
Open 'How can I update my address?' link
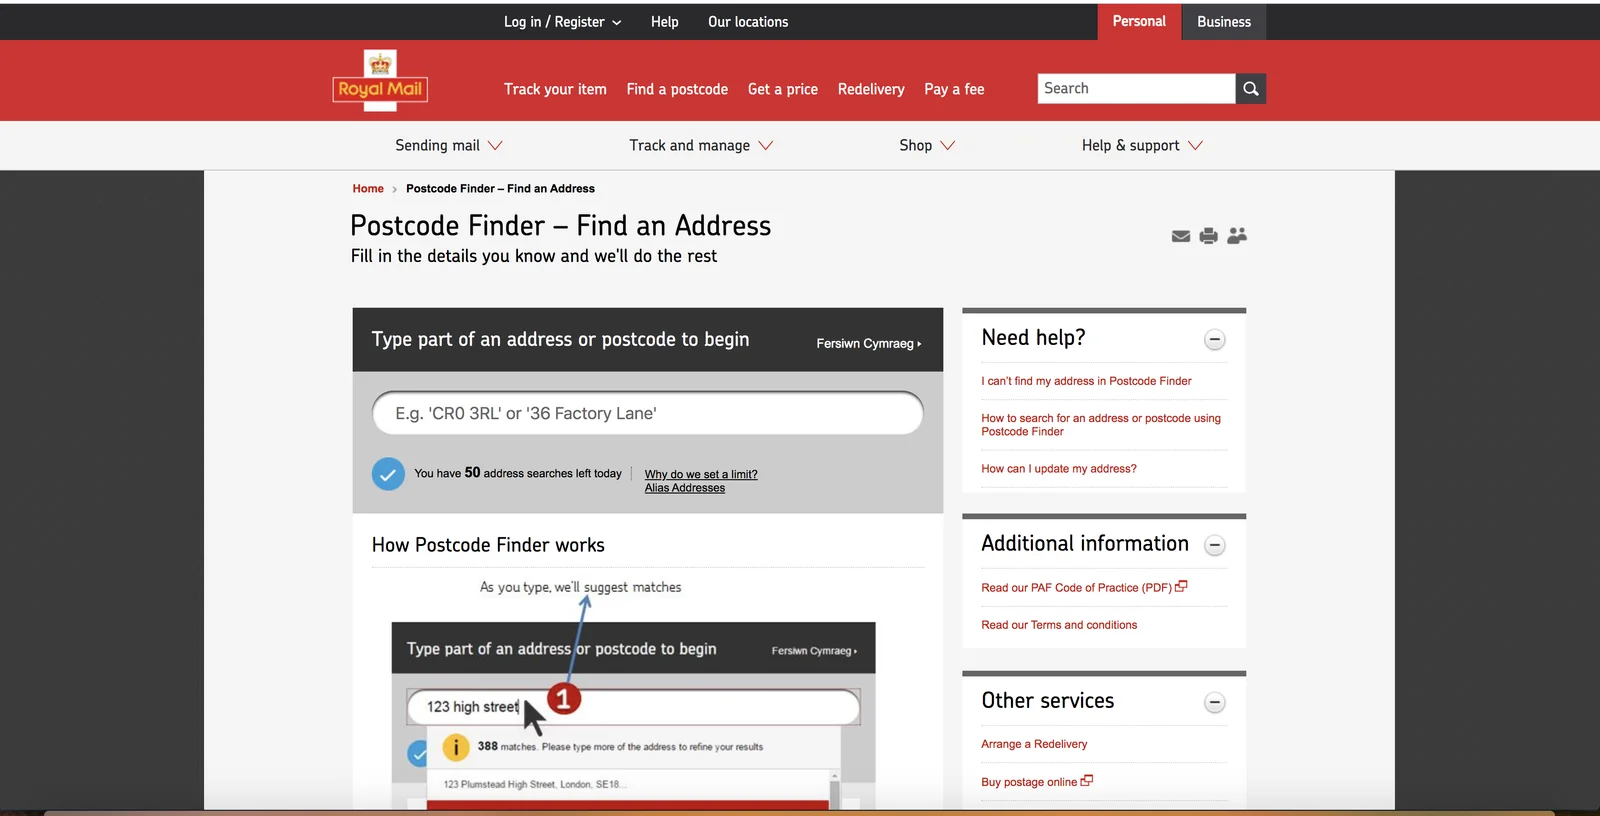tap(1059, 468)
